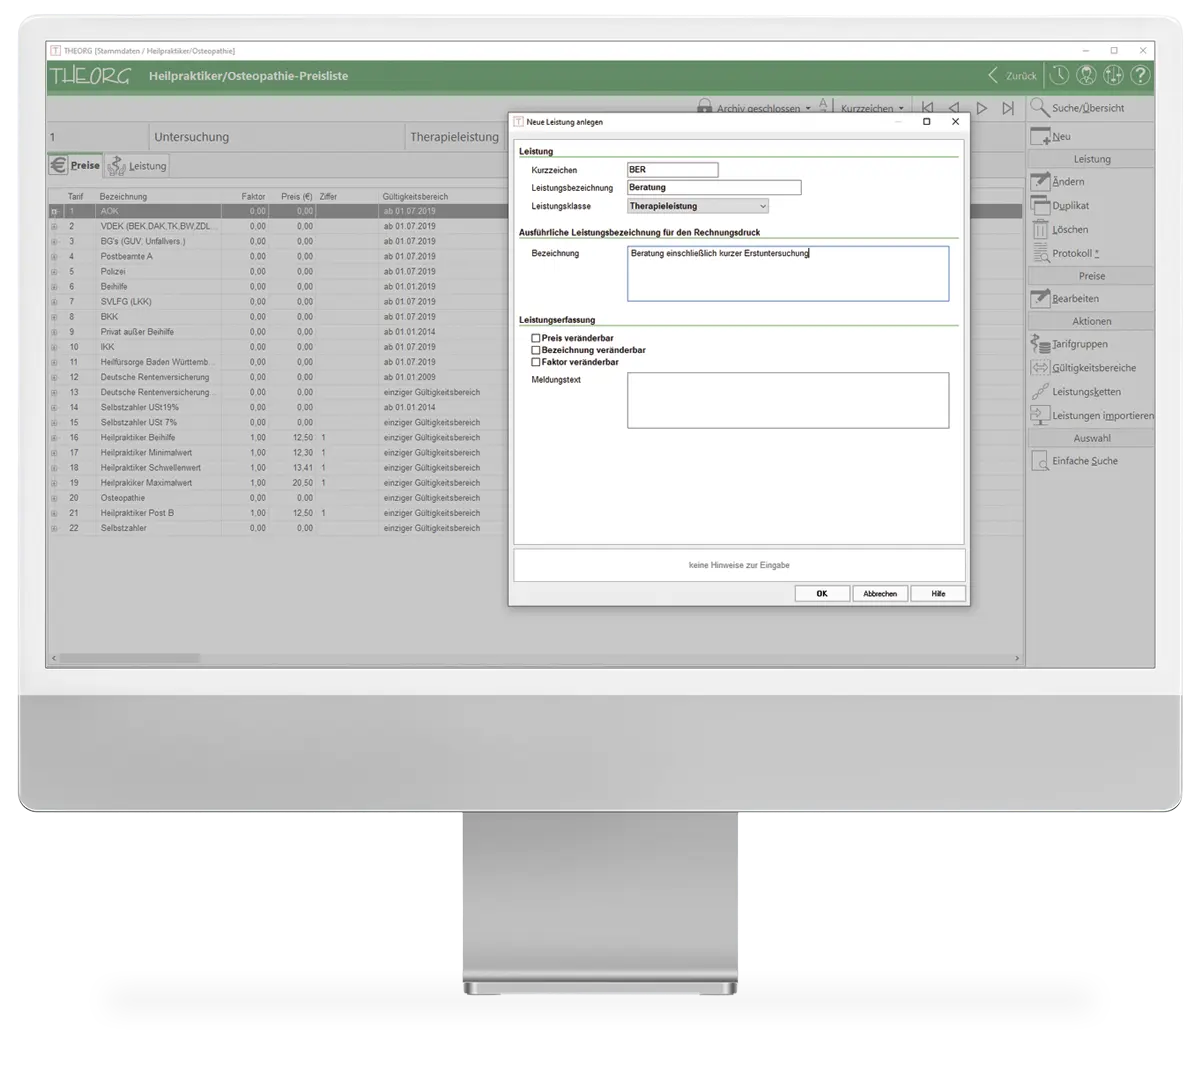Click into the Meldungstext text area
Viewport: 1200px width, 1069px height.
787,400
